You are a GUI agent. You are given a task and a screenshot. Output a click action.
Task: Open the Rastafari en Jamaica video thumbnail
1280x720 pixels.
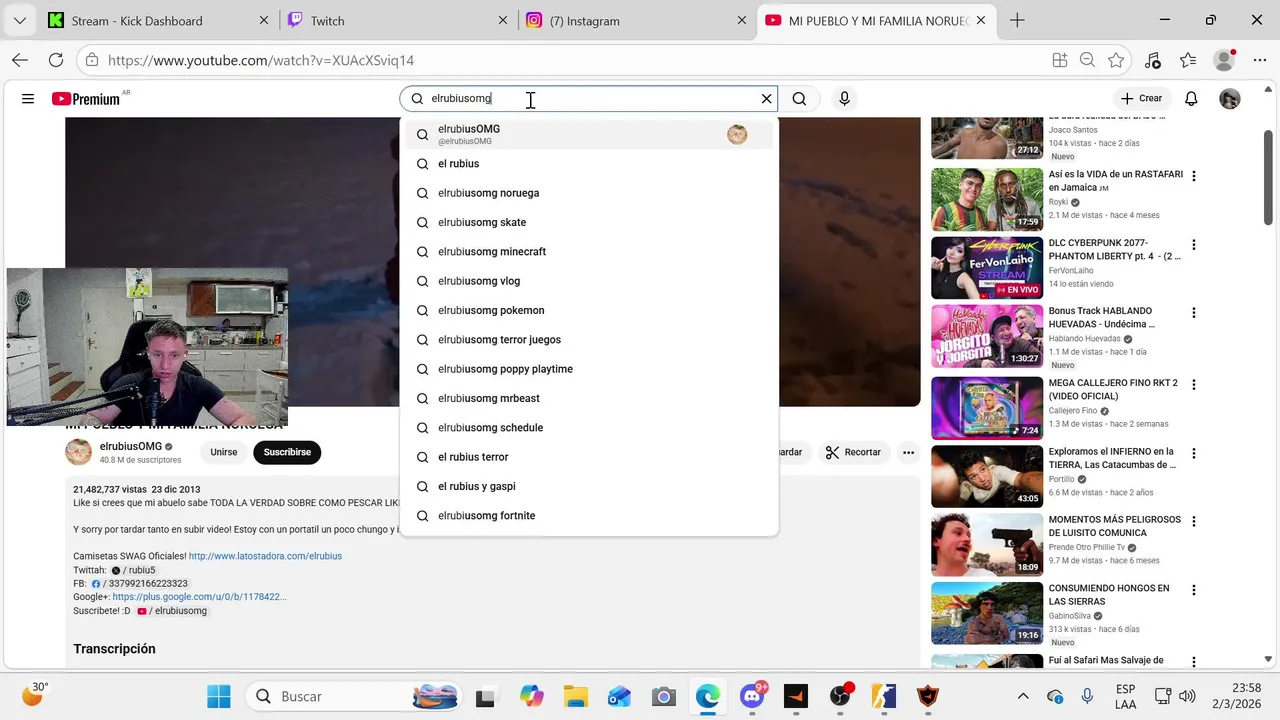coord(987,199)
